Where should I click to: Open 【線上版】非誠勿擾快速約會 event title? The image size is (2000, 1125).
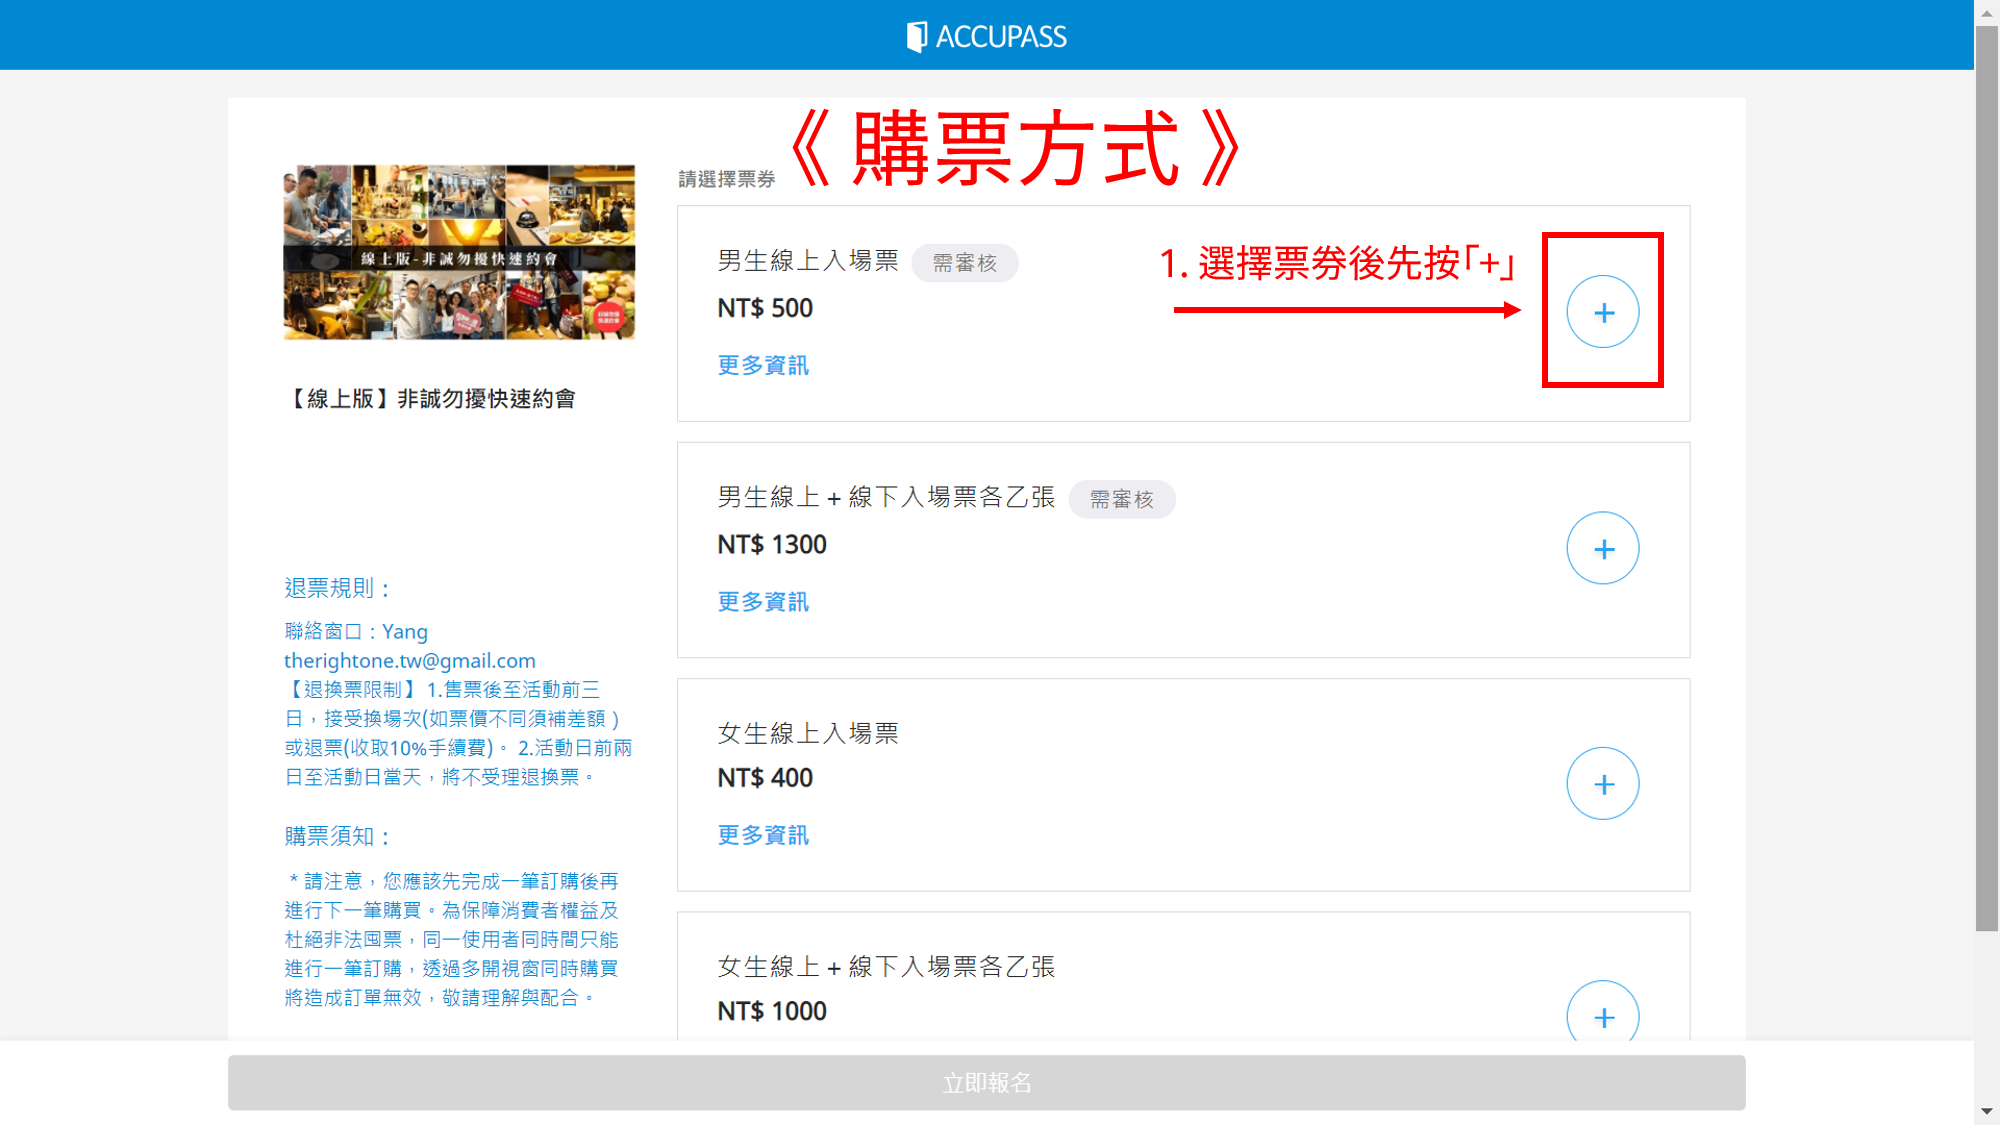pos(432,399)
